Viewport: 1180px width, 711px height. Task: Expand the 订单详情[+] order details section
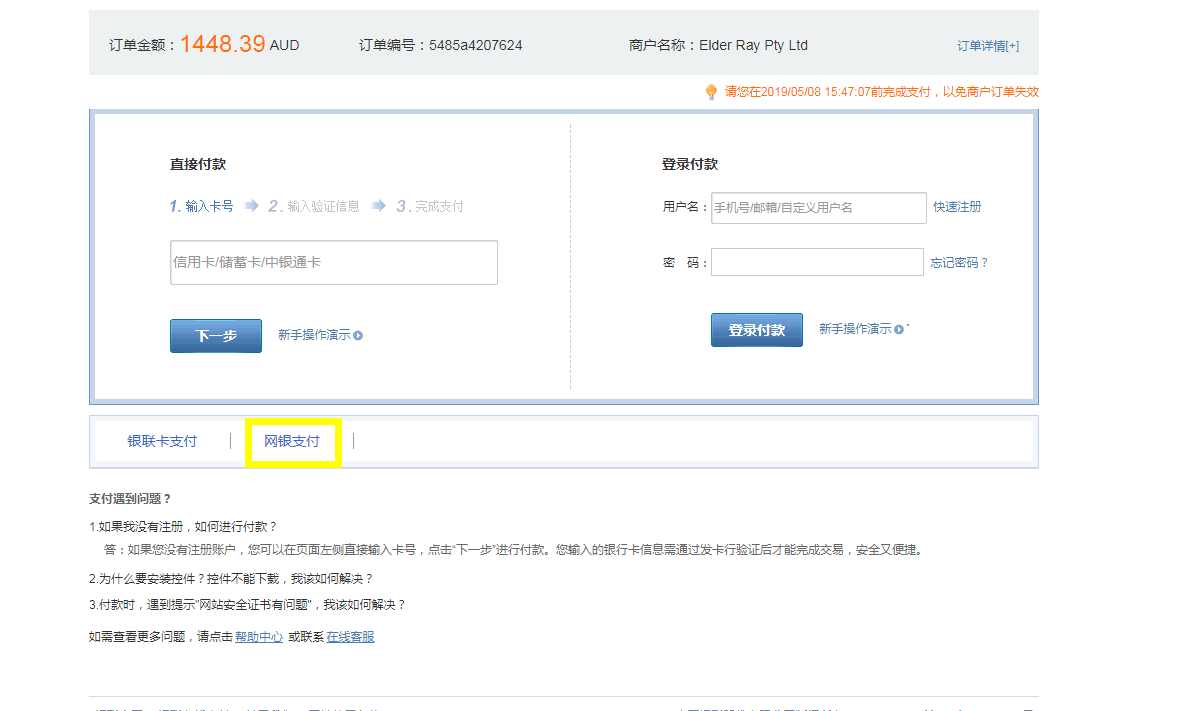pos(987,45)
